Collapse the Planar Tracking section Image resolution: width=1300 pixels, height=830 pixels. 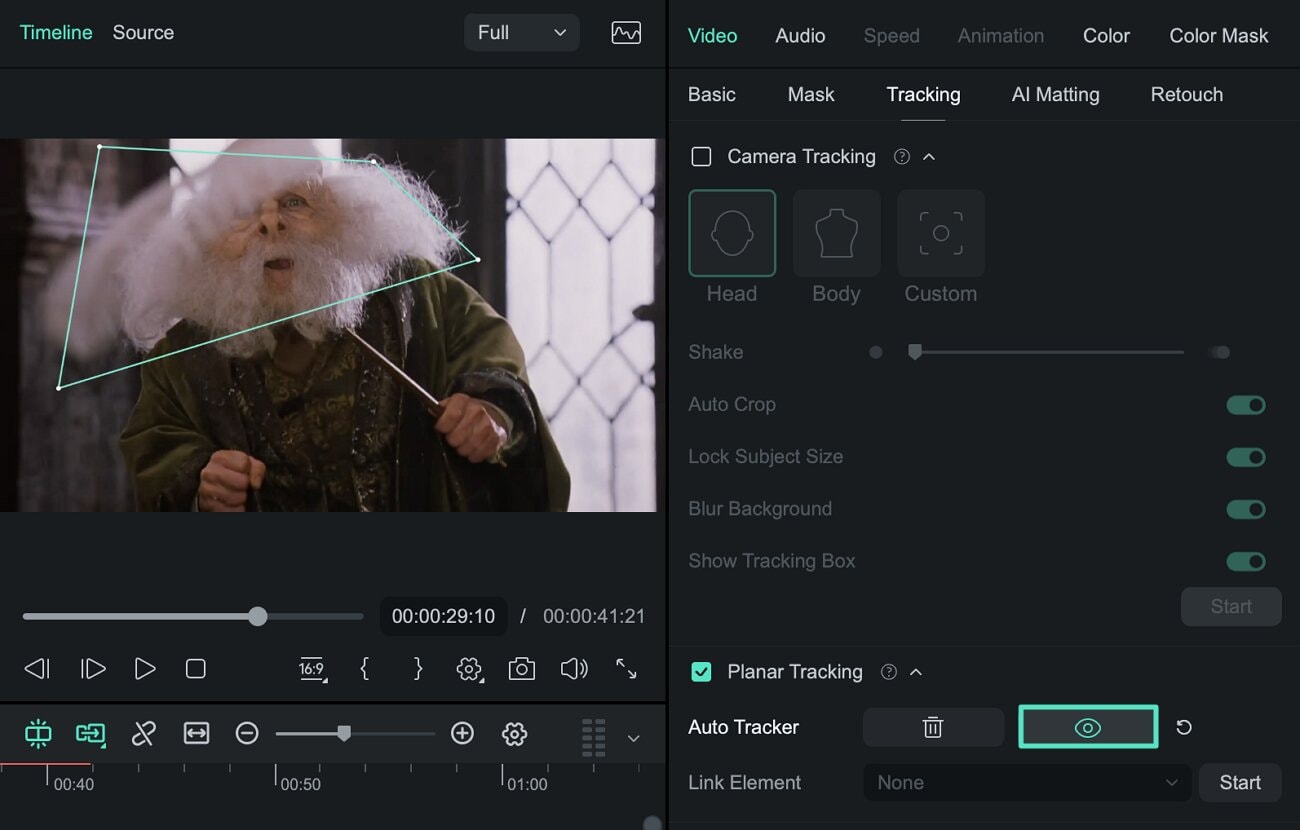tap(916, 672)
